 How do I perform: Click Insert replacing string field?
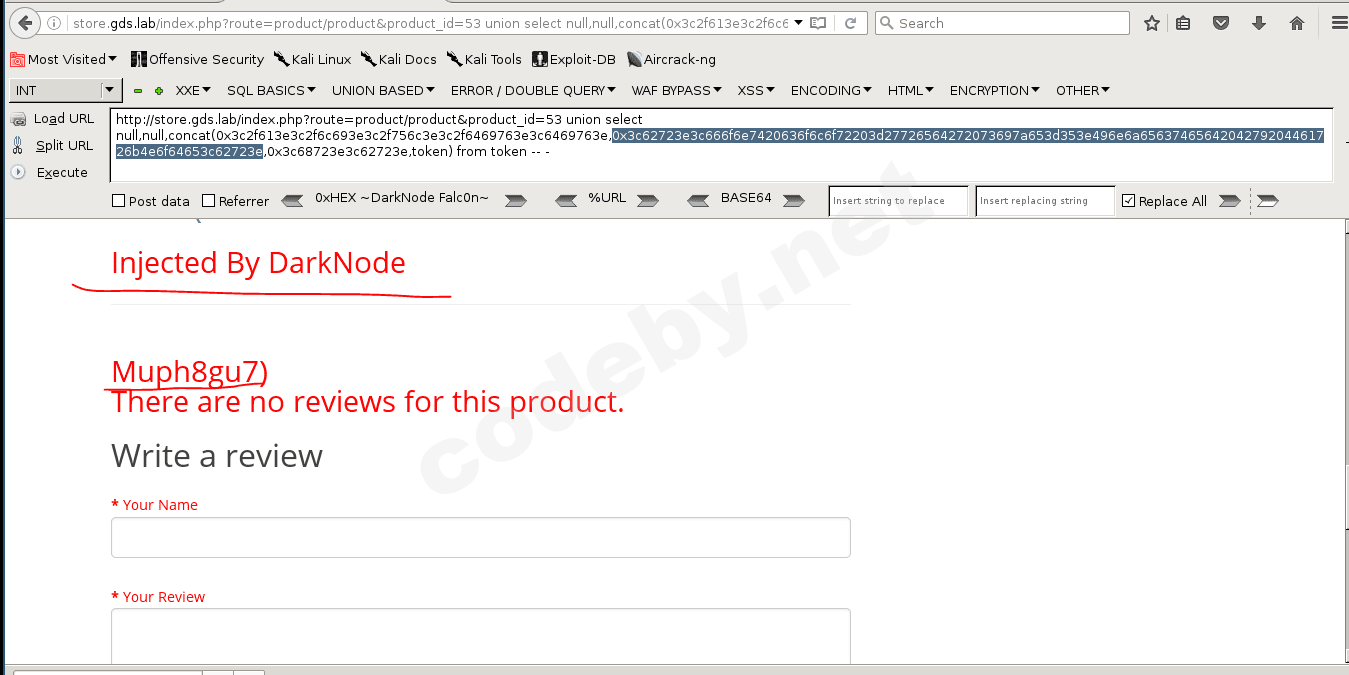tap(1045, 201)
